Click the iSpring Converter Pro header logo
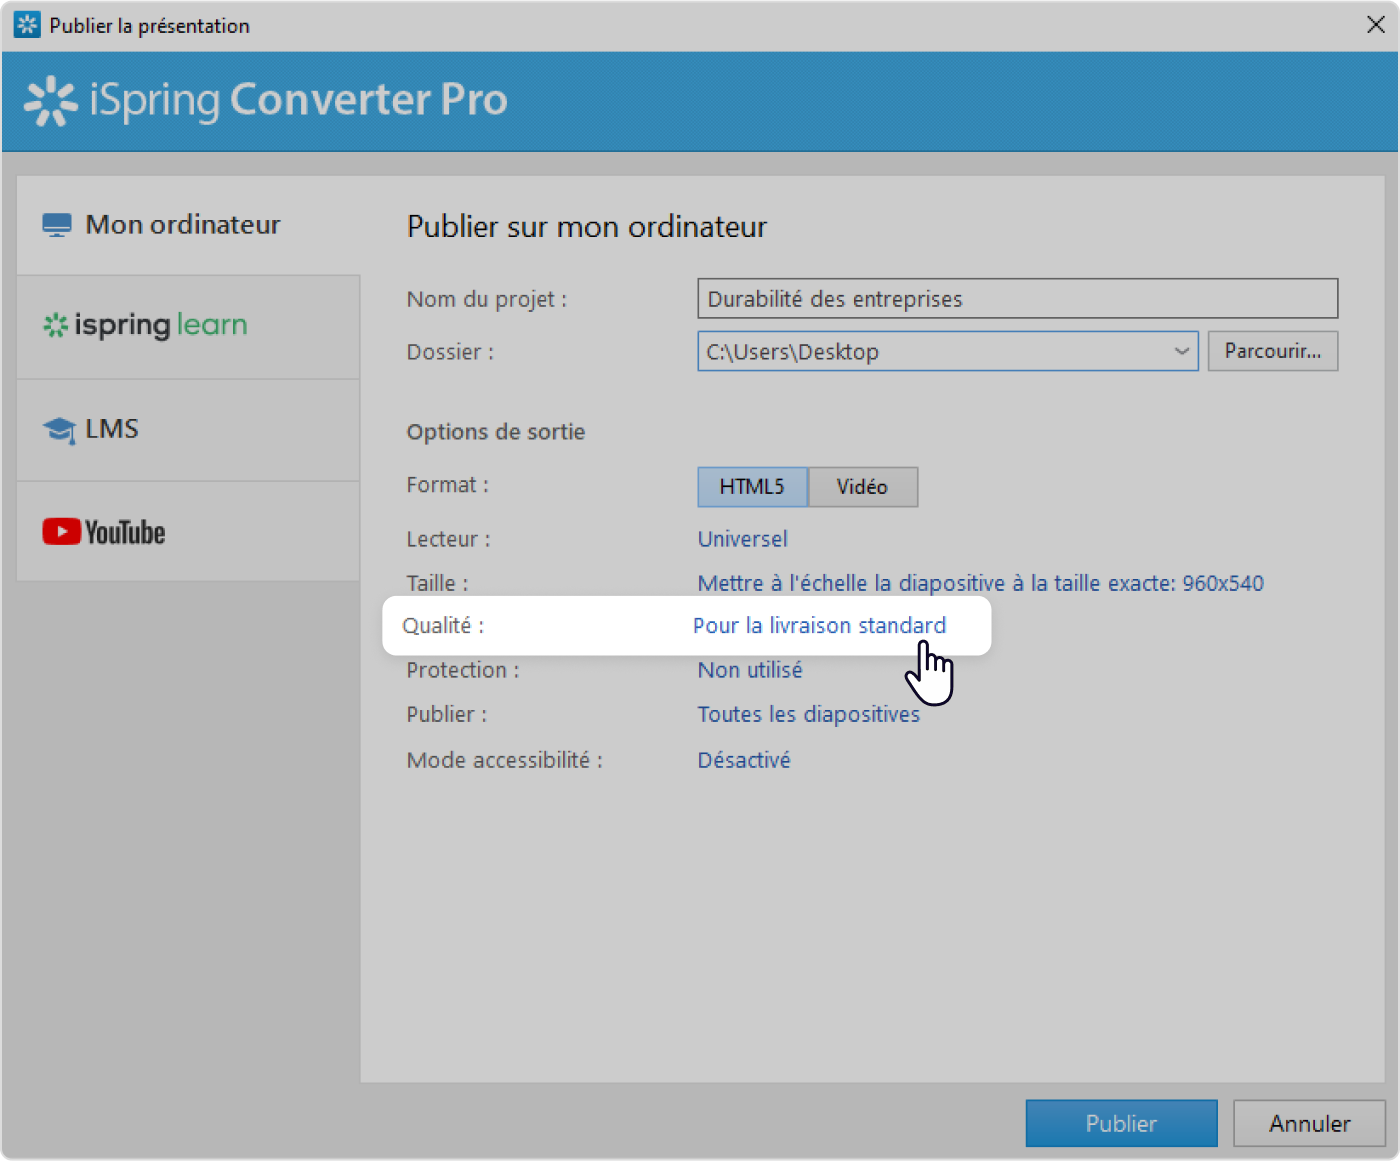 coord(266,100)
